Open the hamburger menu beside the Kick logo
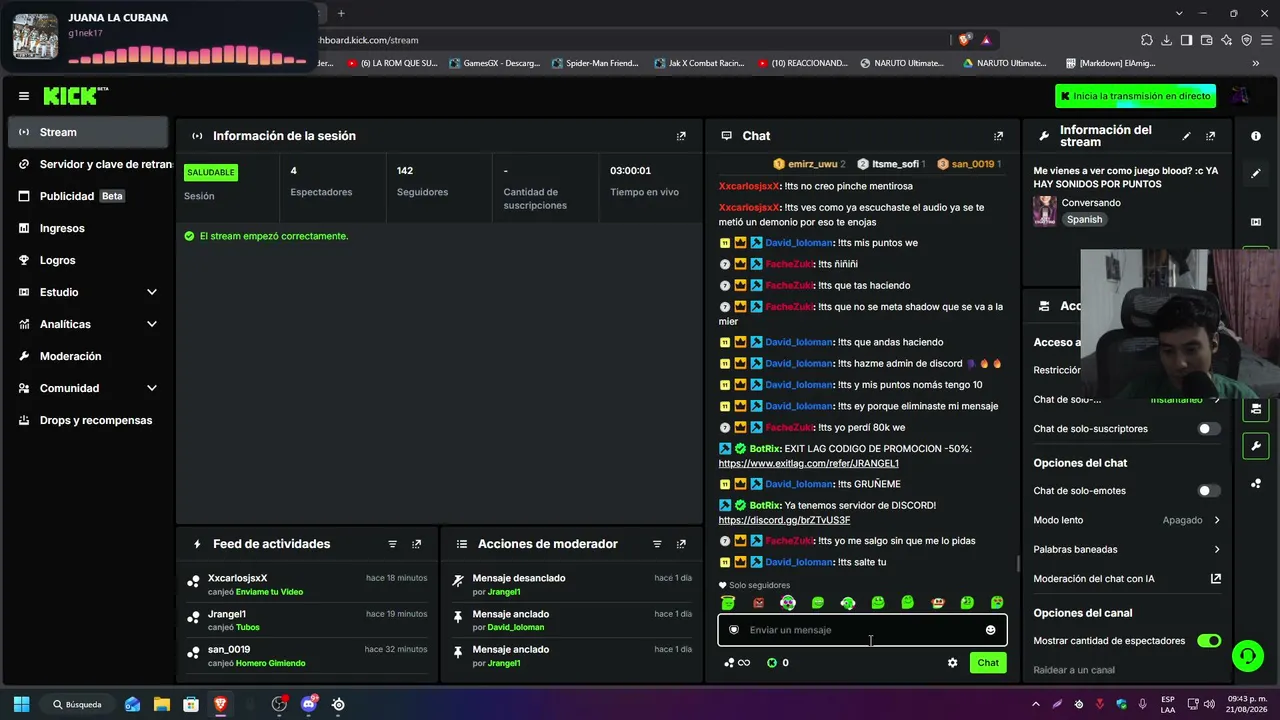 coord(24,96)
